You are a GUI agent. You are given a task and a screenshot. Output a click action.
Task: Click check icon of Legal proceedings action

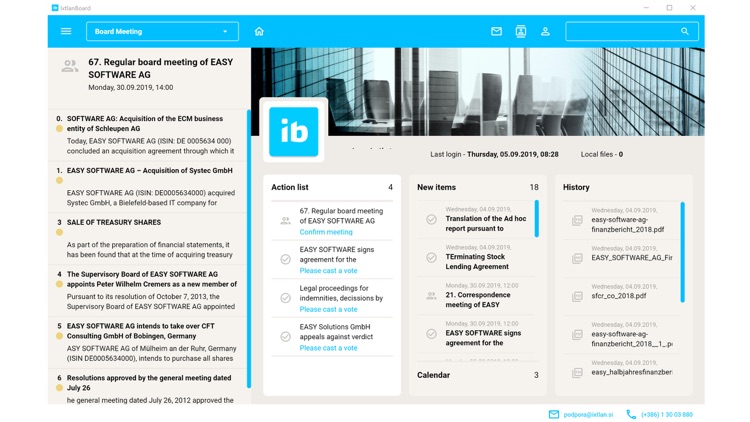pyautogui.click(x=286, y=298)
